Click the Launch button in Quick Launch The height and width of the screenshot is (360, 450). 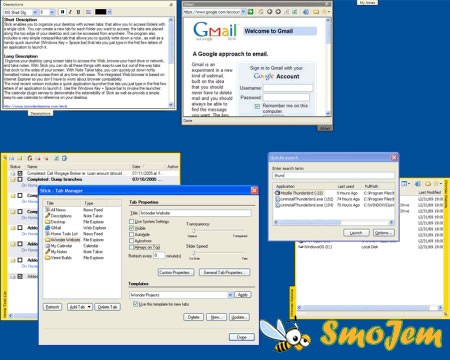[356, 233]
